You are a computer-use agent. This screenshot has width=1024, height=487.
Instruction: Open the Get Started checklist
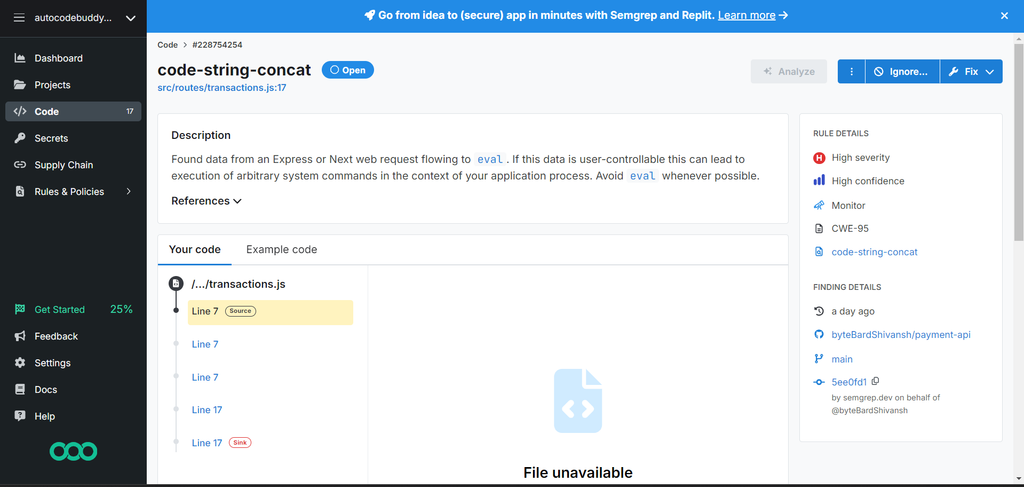[x=59, y=309]
